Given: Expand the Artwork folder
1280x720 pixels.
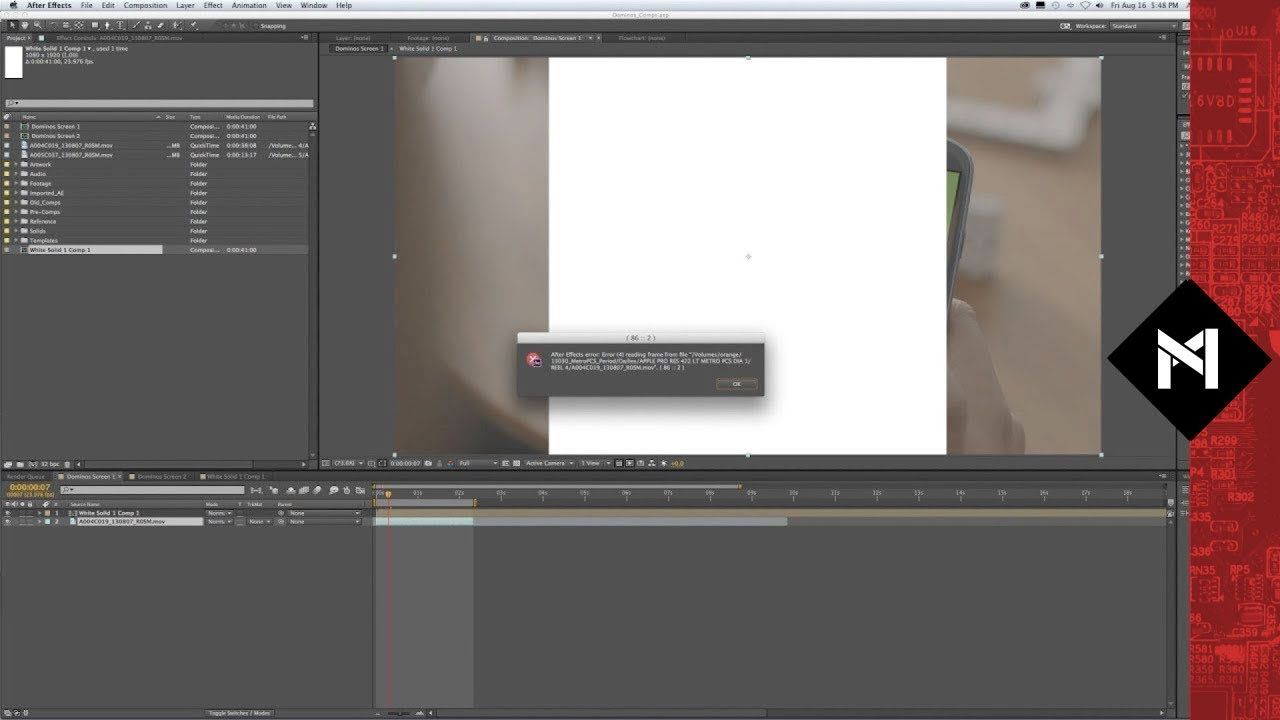Looking at the screenshot, I should point(15,165).
